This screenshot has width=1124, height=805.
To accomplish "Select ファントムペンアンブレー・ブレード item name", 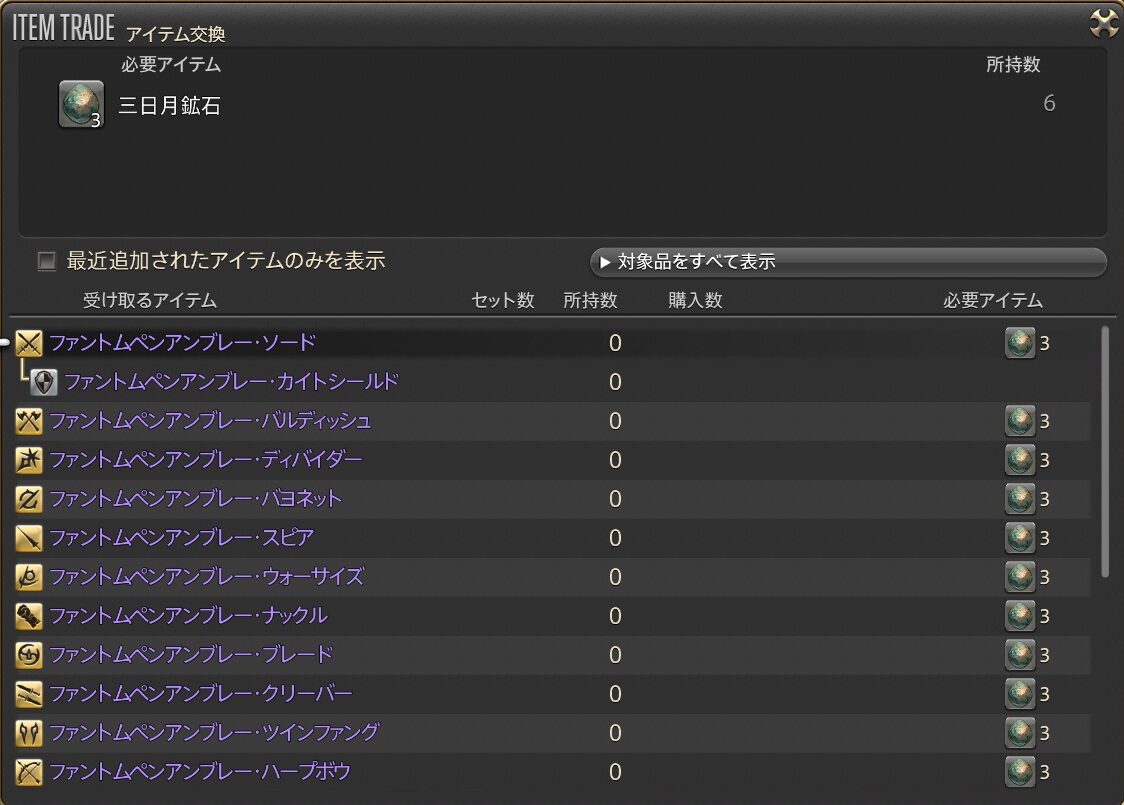I will coord(191,654).
